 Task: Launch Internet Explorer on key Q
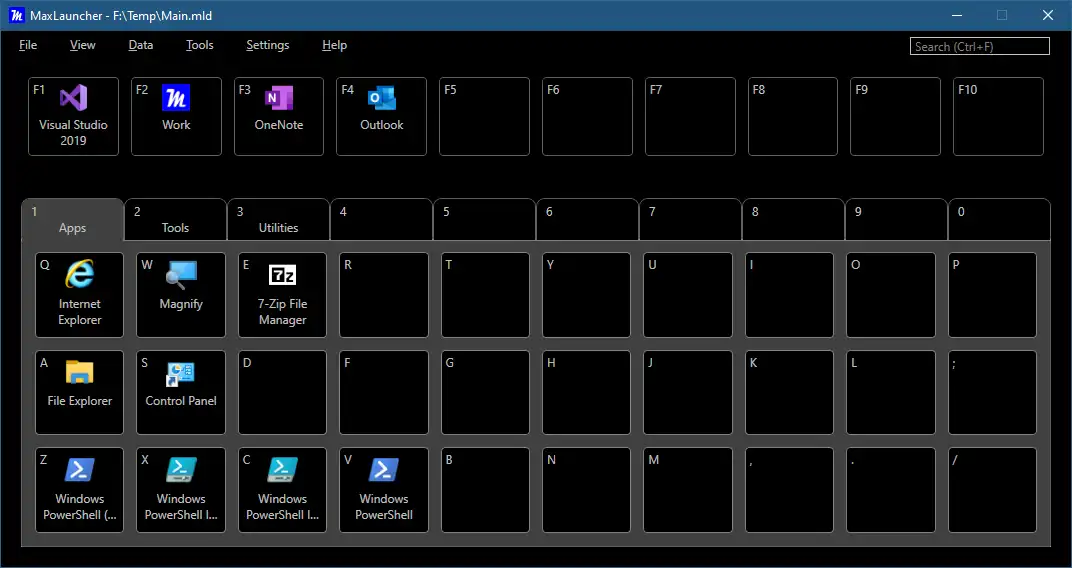coord(79,295)
